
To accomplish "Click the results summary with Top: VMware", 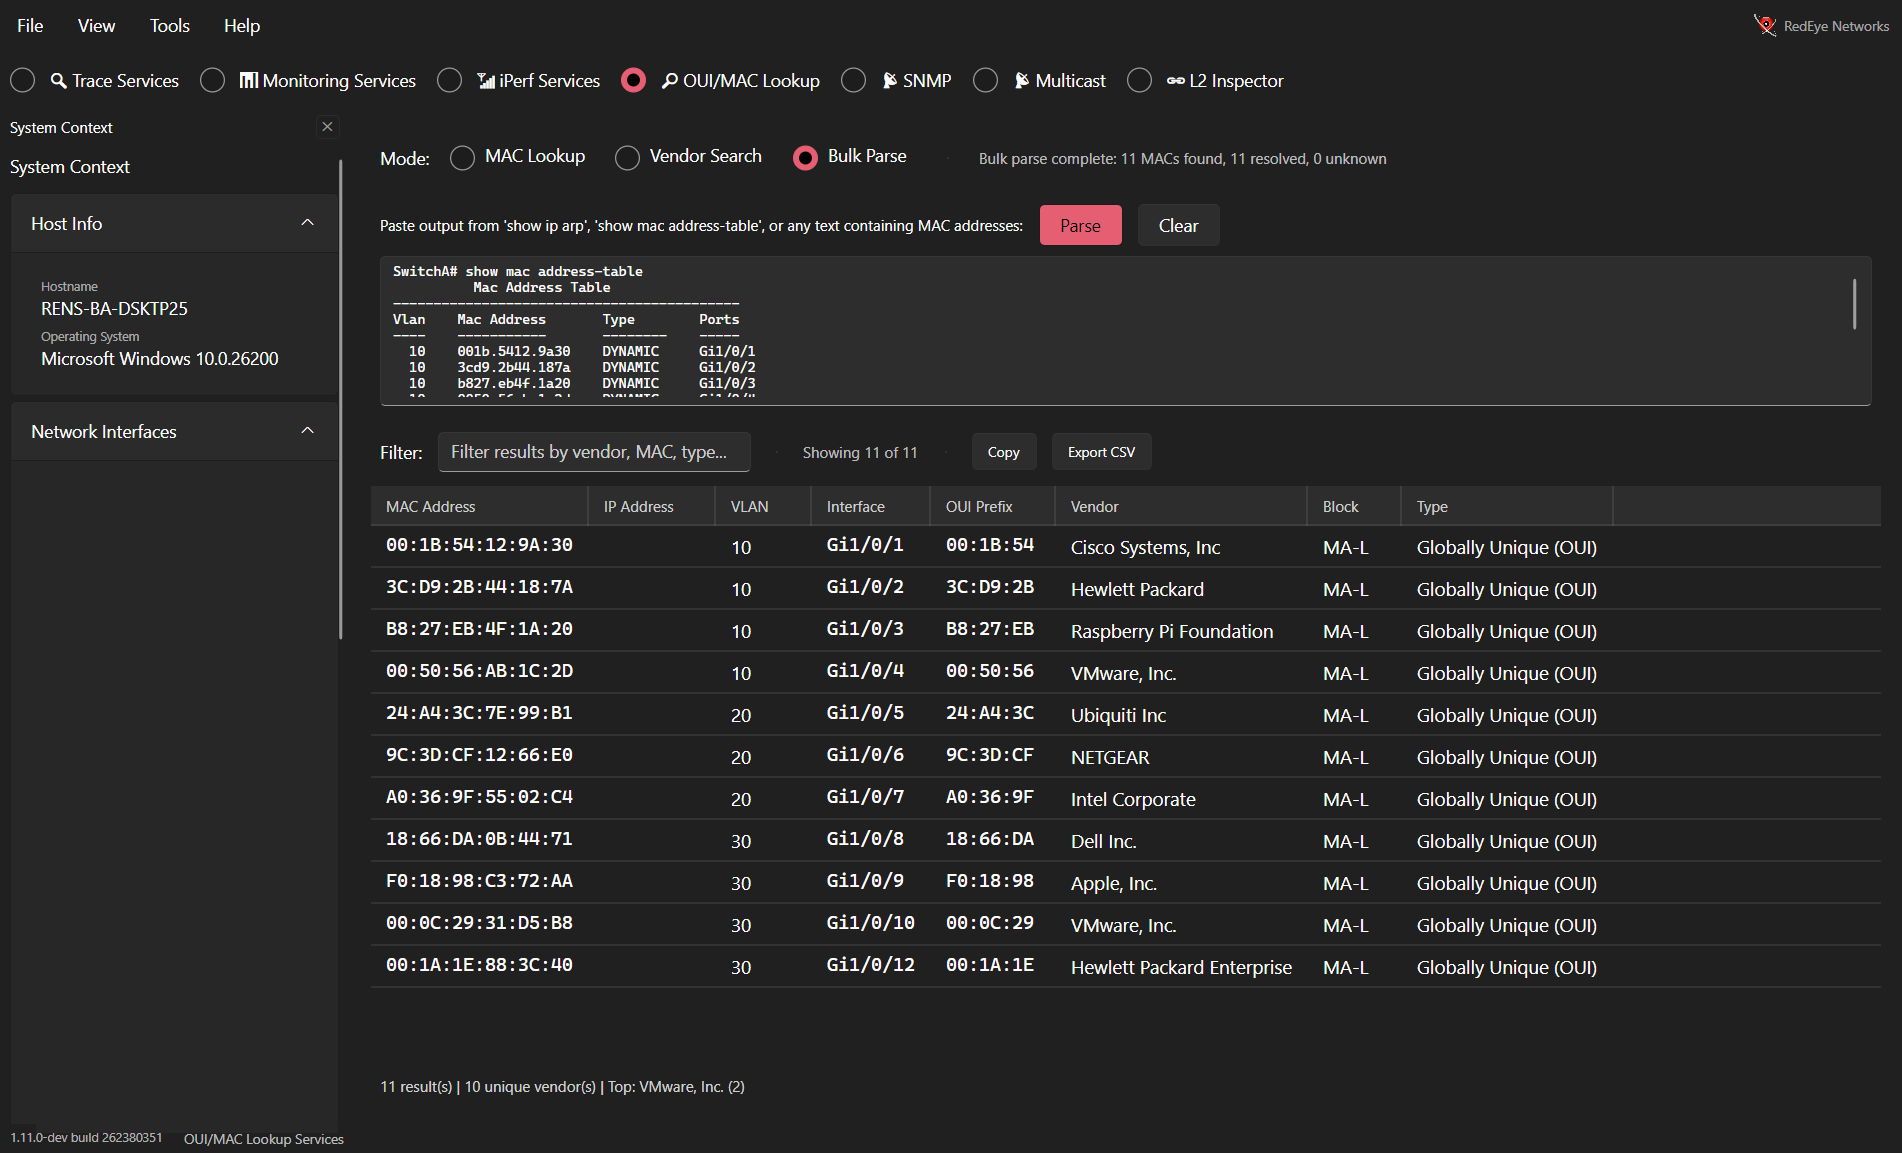I will point(562,1087).
